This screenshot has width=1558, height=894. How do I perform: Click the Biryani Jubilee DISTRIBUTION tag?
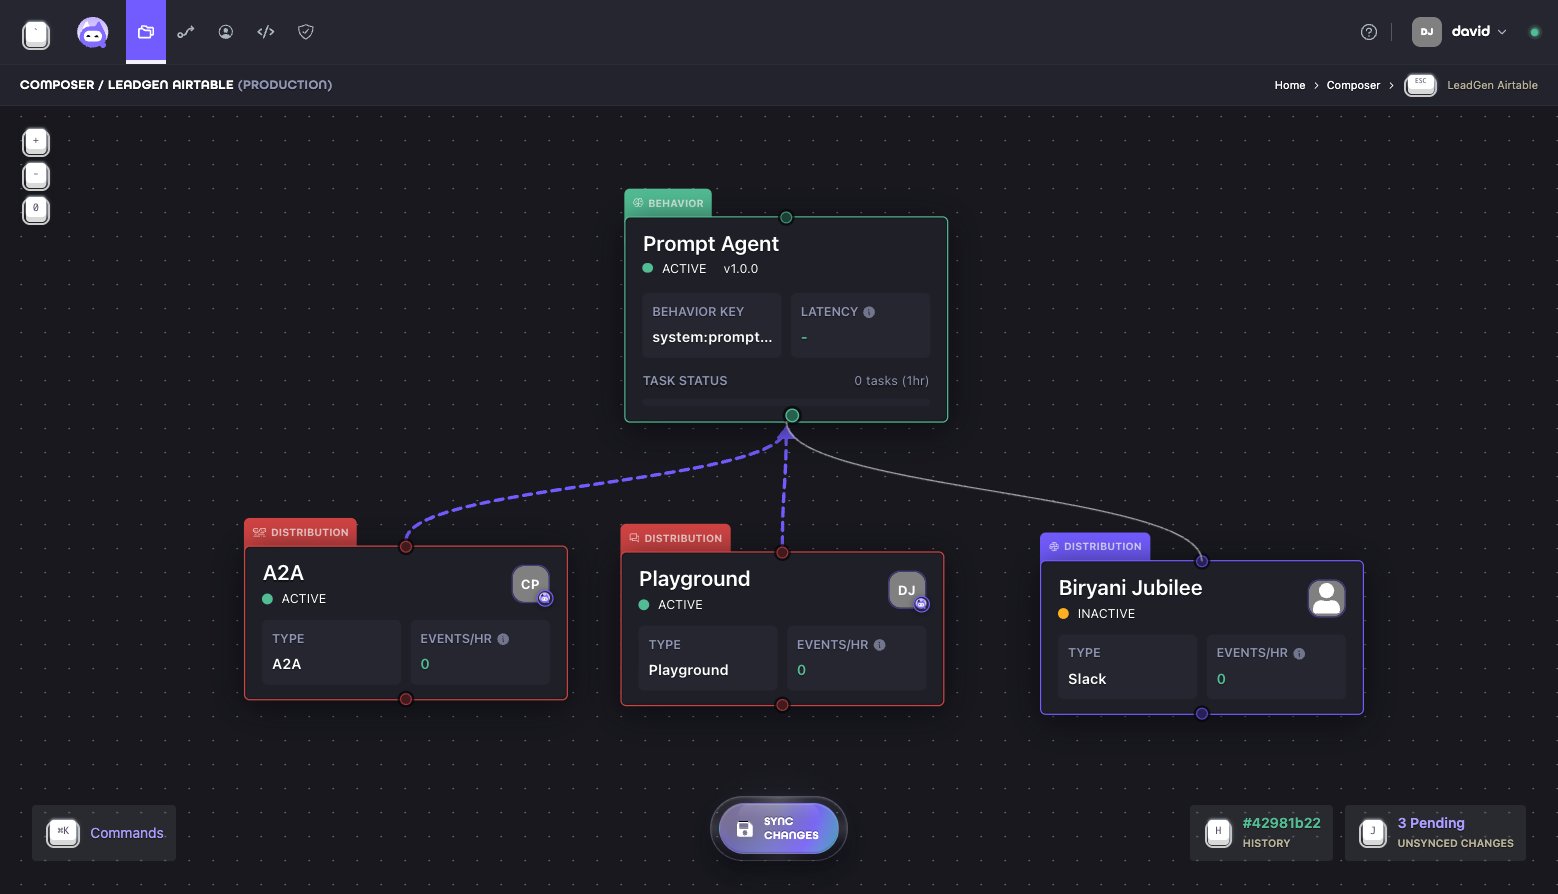1096,546
